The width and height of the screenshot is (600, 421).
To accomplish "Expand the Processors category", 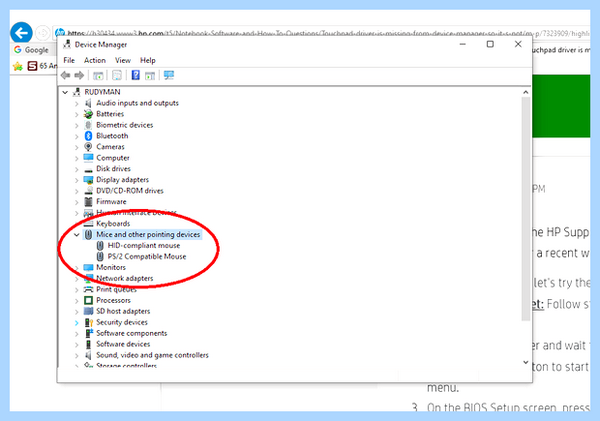I will 77,301.
